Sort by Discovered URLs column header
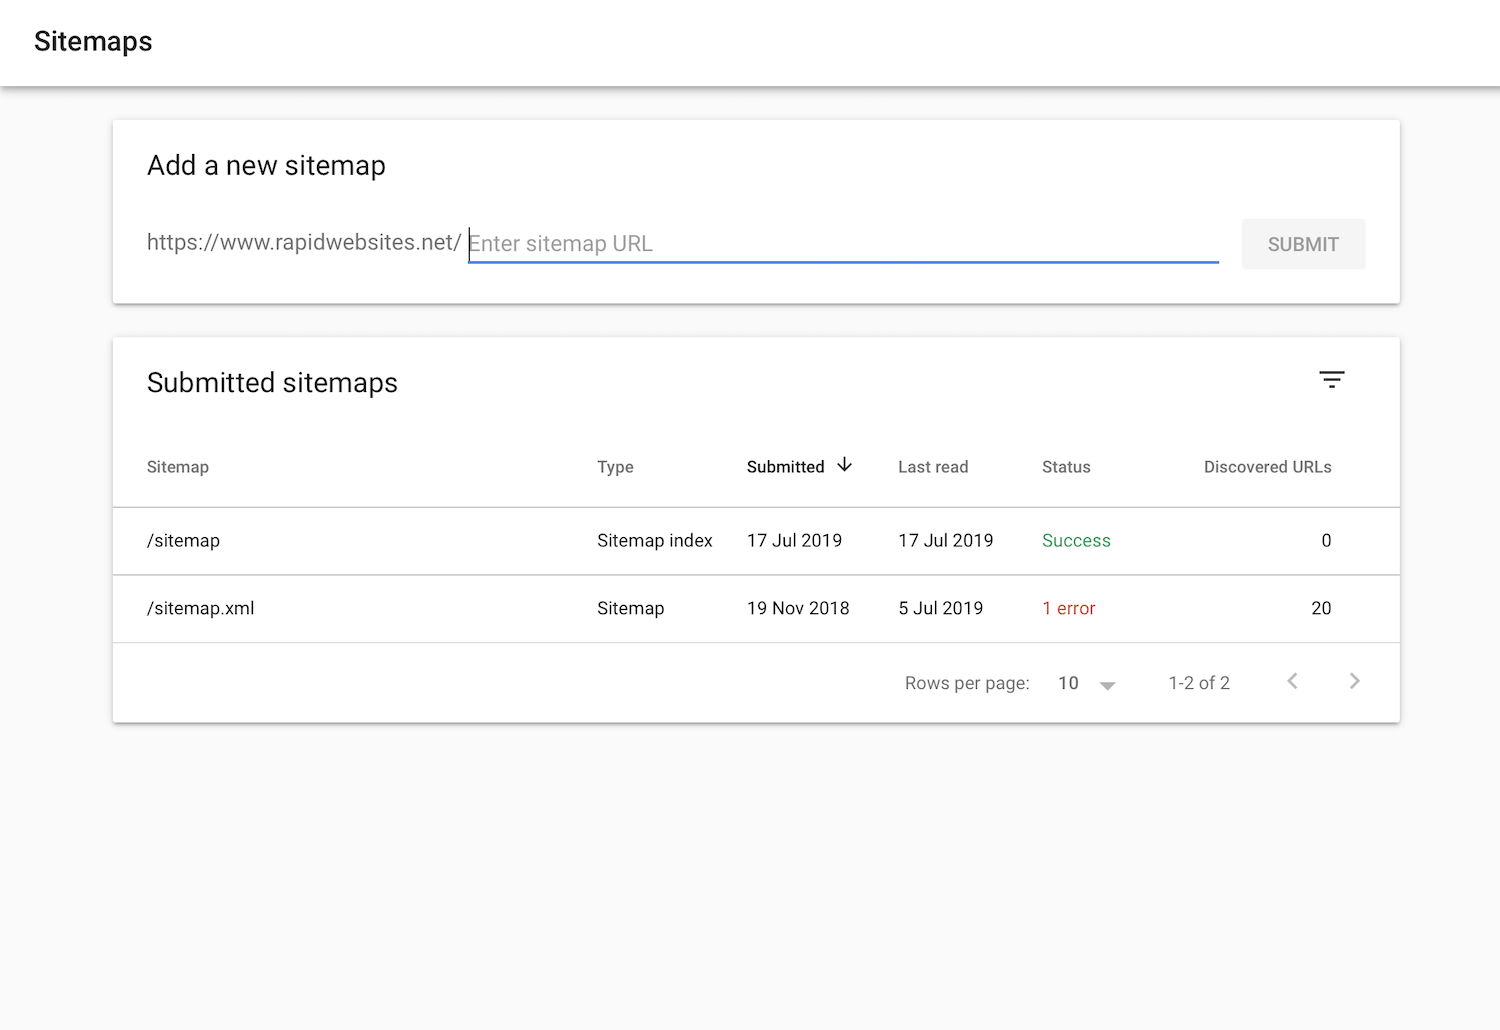This screenshot has height=1030, width=1500. point(1267,467)
